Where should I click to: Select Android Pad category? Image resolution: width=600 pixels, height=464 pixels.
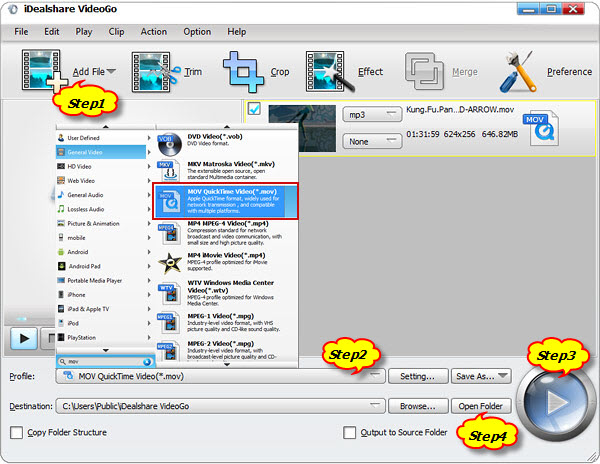coord(101,266)
